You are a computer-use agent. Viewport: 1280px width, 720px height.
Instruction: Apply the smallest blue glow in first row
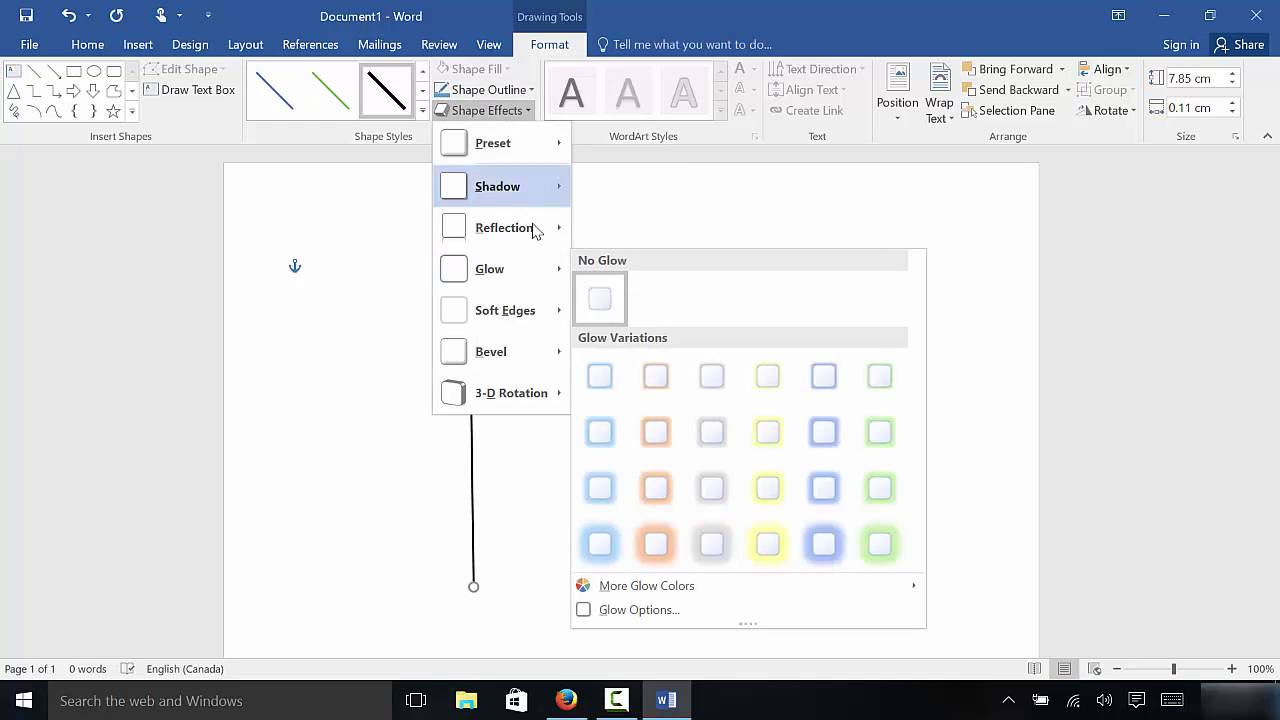tap(600, 376)
